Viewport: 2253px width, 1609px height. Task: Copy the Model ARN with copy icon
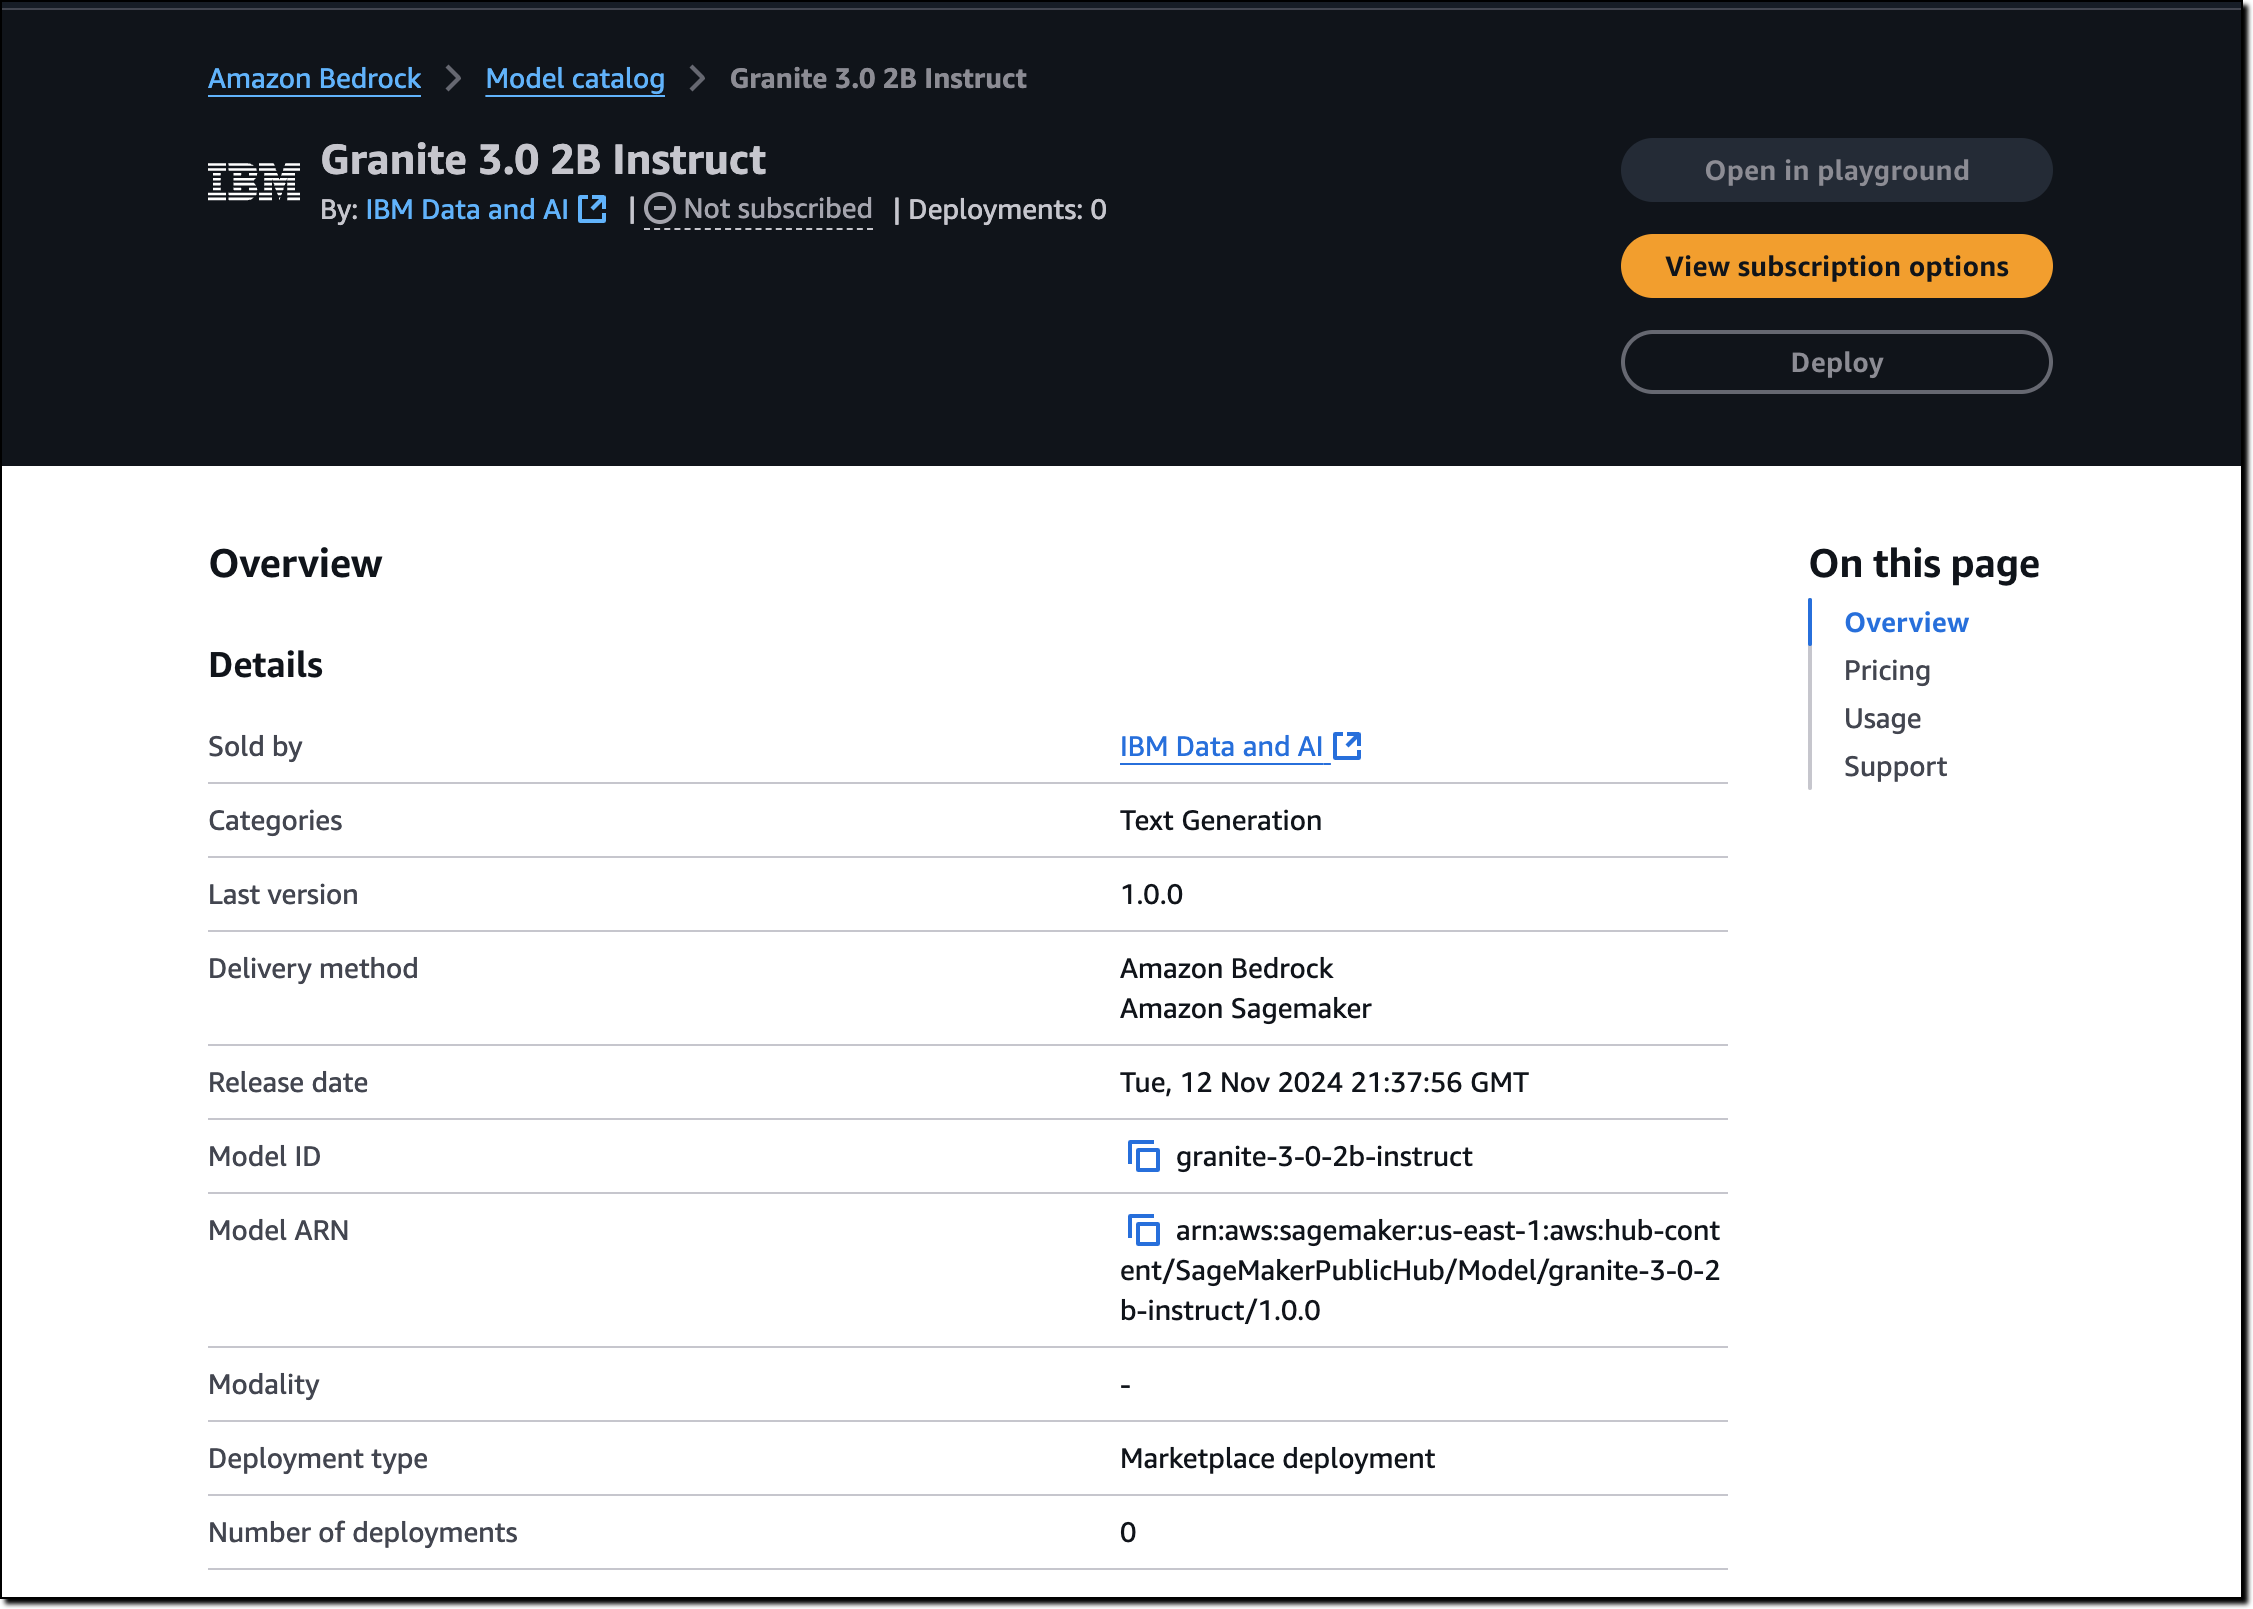(x=1143, y=1230)
